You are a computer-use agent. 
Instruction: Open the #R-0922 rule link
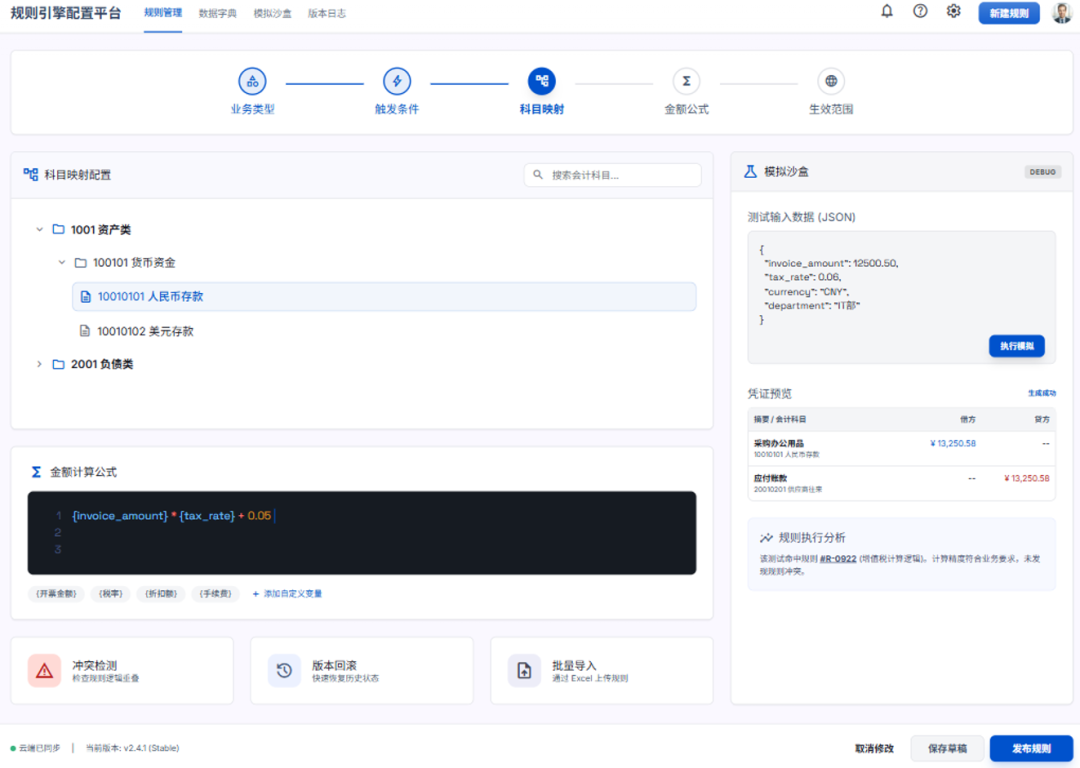tap(838, 559)
